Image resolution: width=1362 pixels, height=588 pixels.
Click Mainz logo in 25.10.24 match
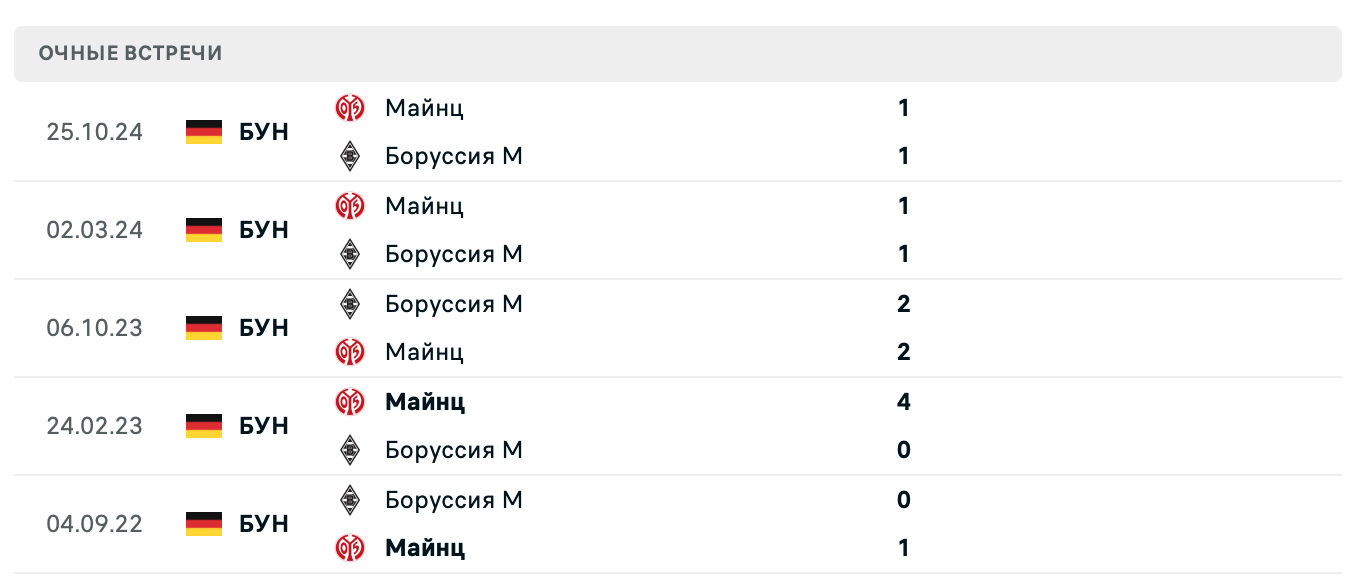coord(349,108)
